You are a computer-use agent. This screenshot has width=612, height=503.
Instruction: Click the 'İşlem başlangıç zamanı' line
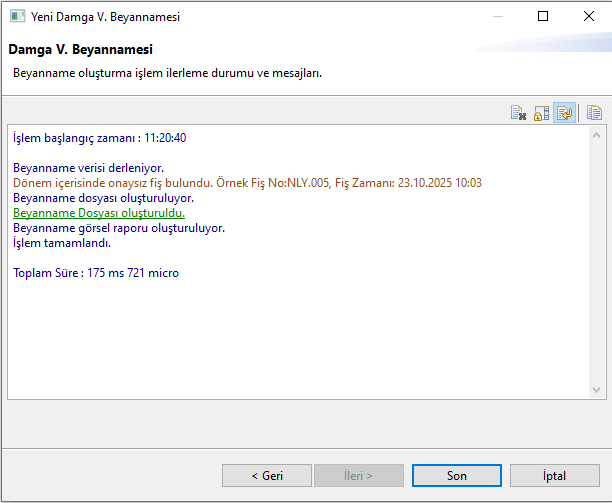(99, 138)
